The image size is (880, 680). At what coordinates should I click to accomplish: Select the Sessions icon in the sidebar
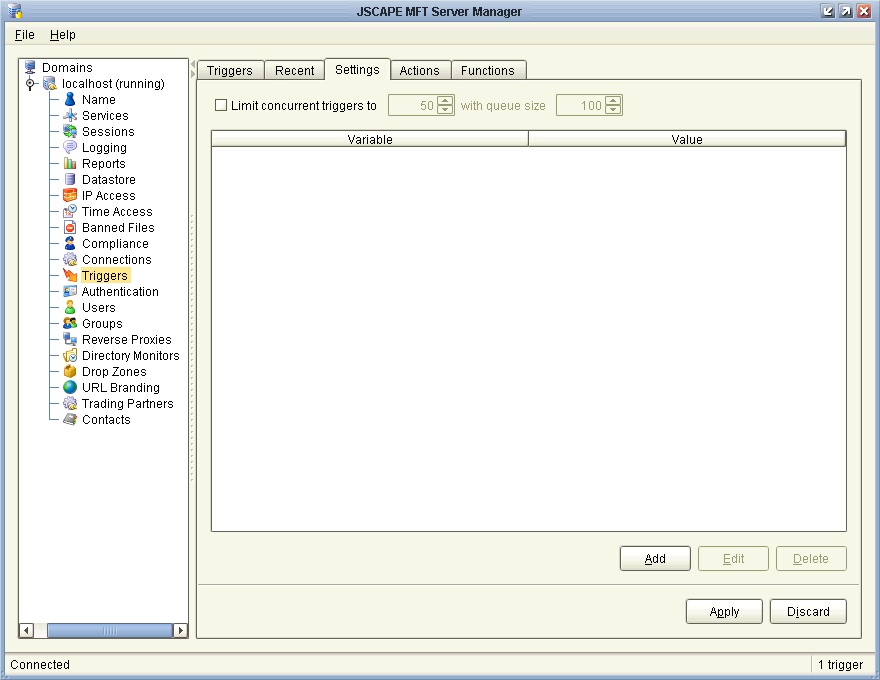[70, 132]
